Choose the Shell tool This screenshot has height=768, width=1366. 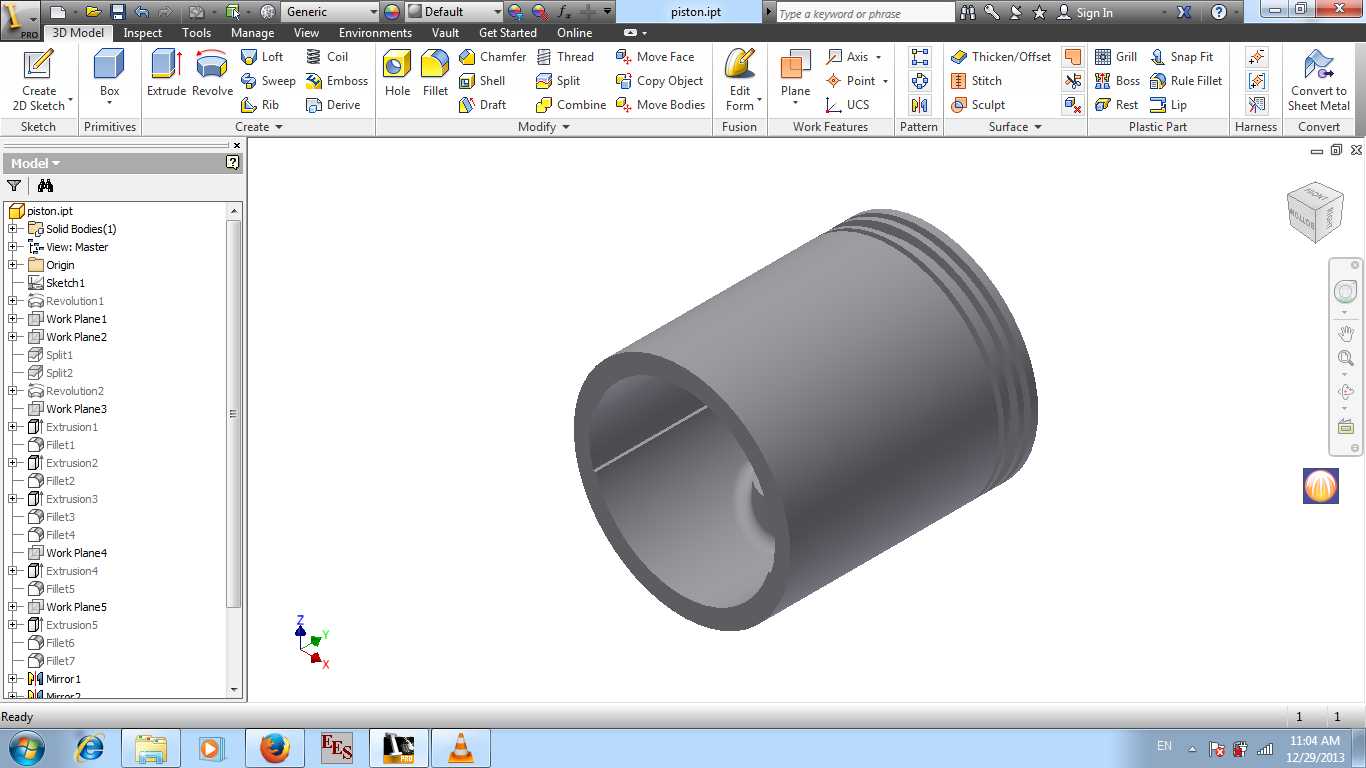pyautogui.click(x=482, y=81)
